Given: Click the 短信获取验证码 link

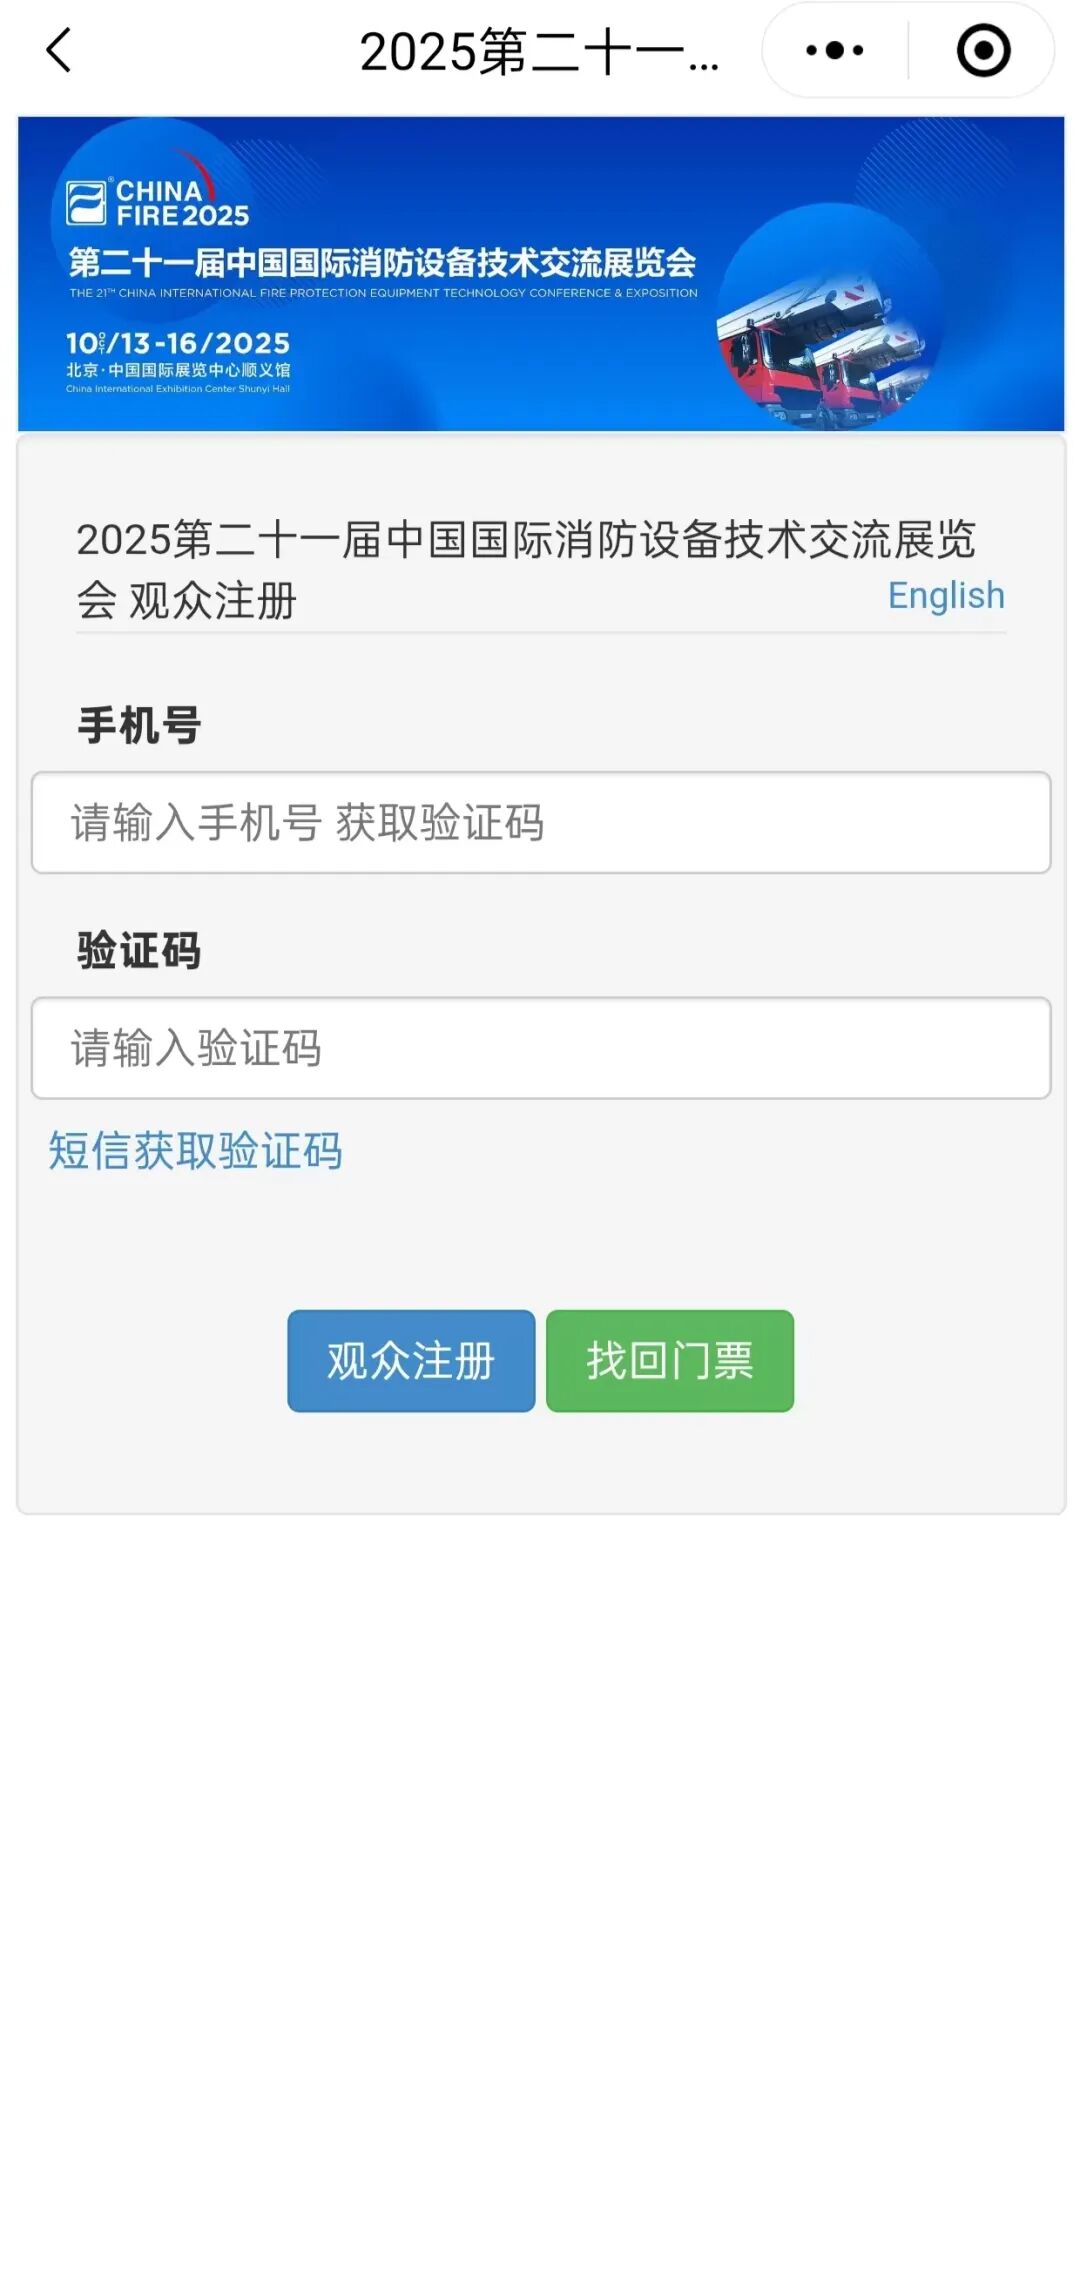Looking at the screenshot, I should (x=196, y=1151).
